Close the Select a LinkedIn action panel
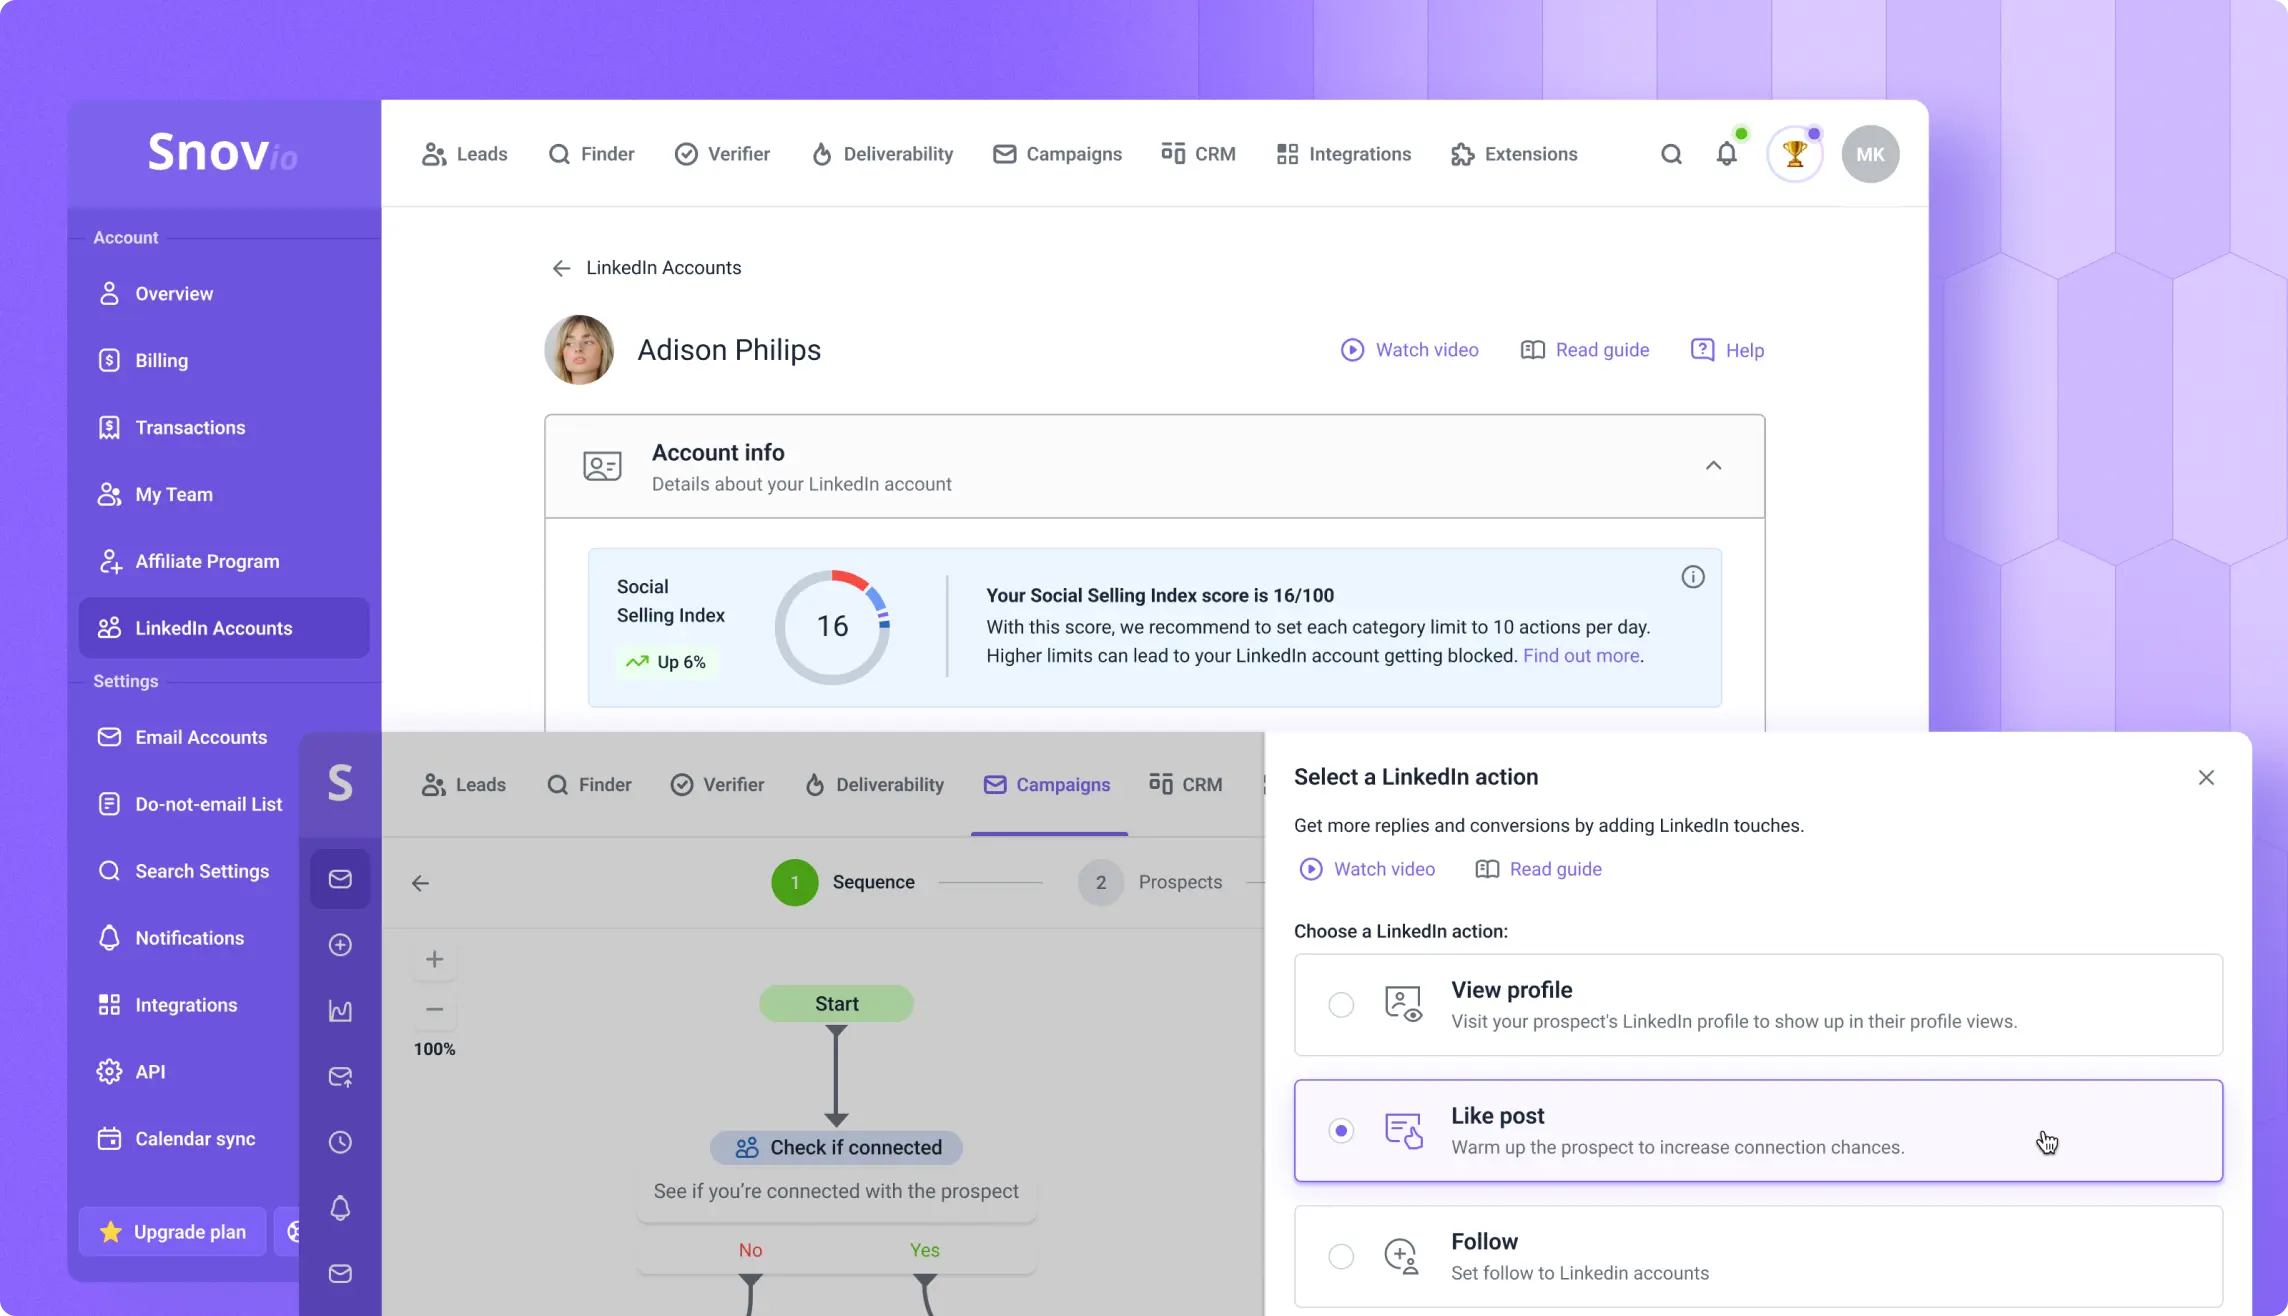 2206,778
